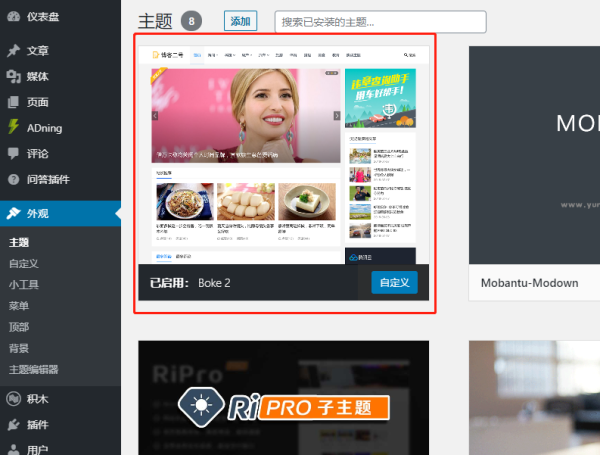Click the Pages icon in sidebar
The image size is (600, 455).
13,102
